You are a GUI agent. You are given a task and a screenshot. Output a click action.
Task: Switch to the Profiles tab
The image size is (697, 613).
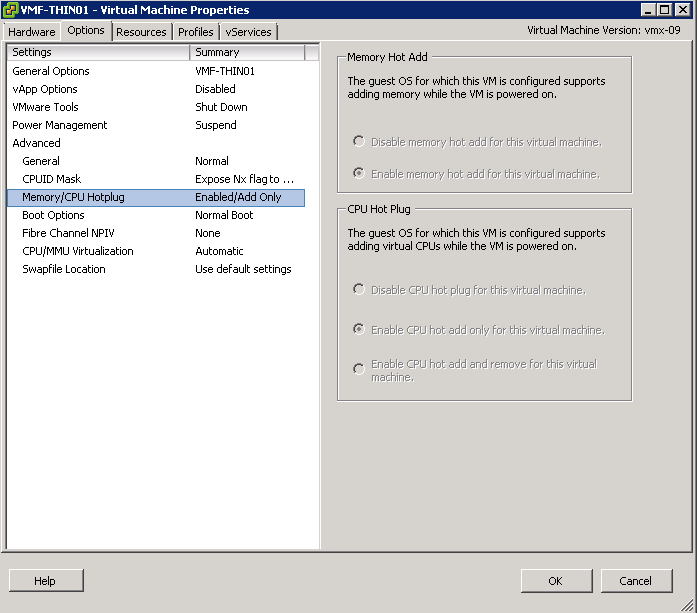point(196,32)
